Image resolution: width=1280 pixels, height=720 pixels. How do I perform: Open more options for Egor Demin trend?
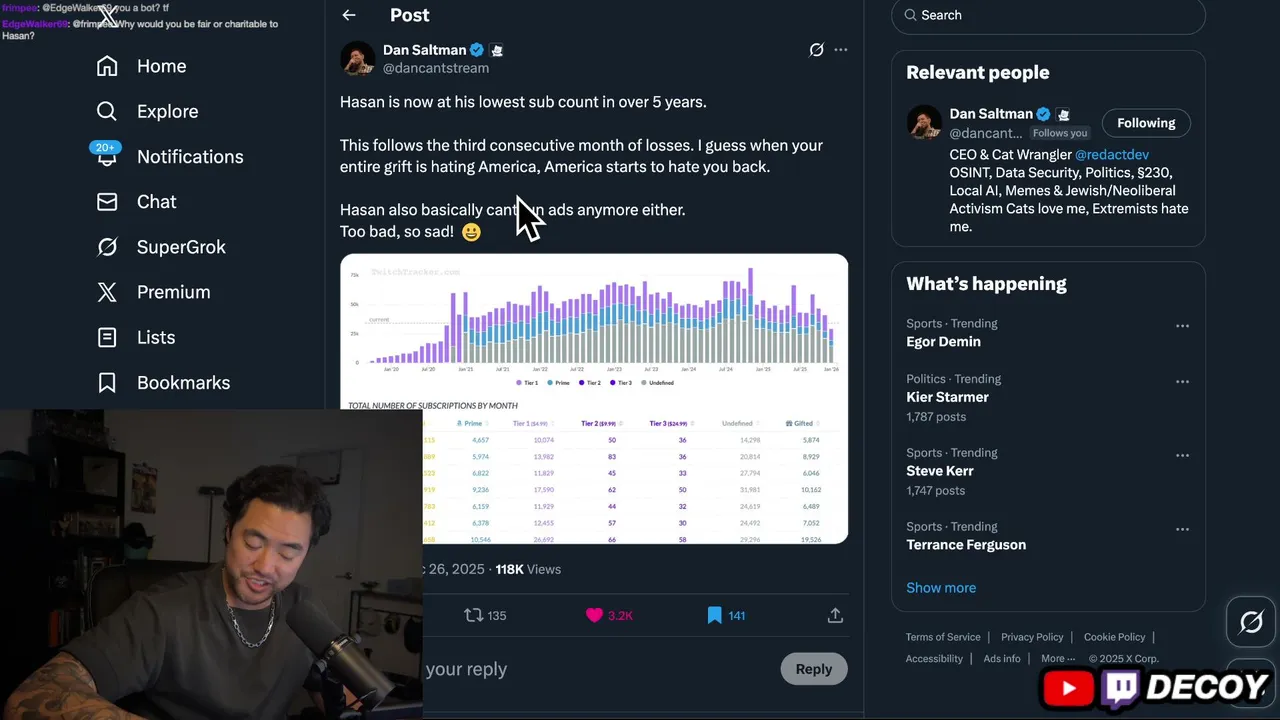(1182, 326)
